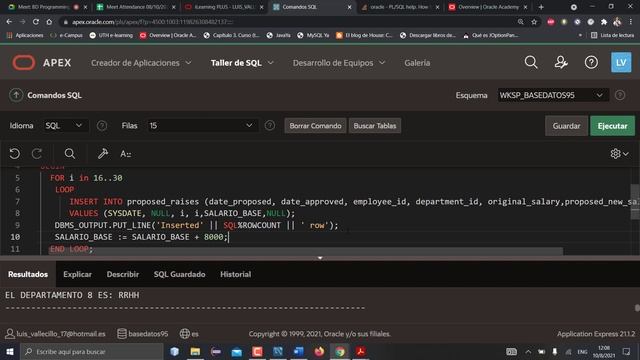This screenshot has height=360, width=640.
Task: Click the up arrow beside Comandos SQL
Action: point(16,95)
